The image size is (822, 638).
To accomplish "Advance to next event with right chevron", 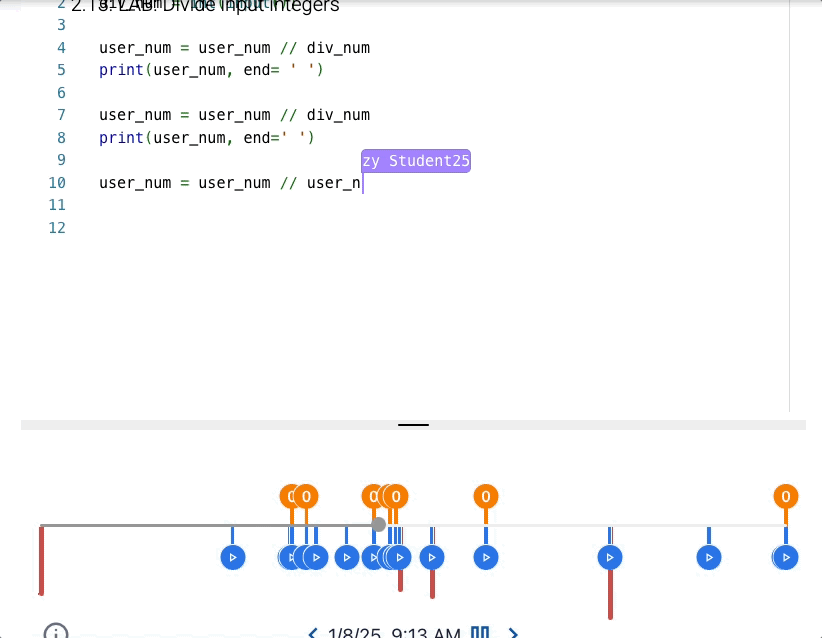I will tap(514, 633).
